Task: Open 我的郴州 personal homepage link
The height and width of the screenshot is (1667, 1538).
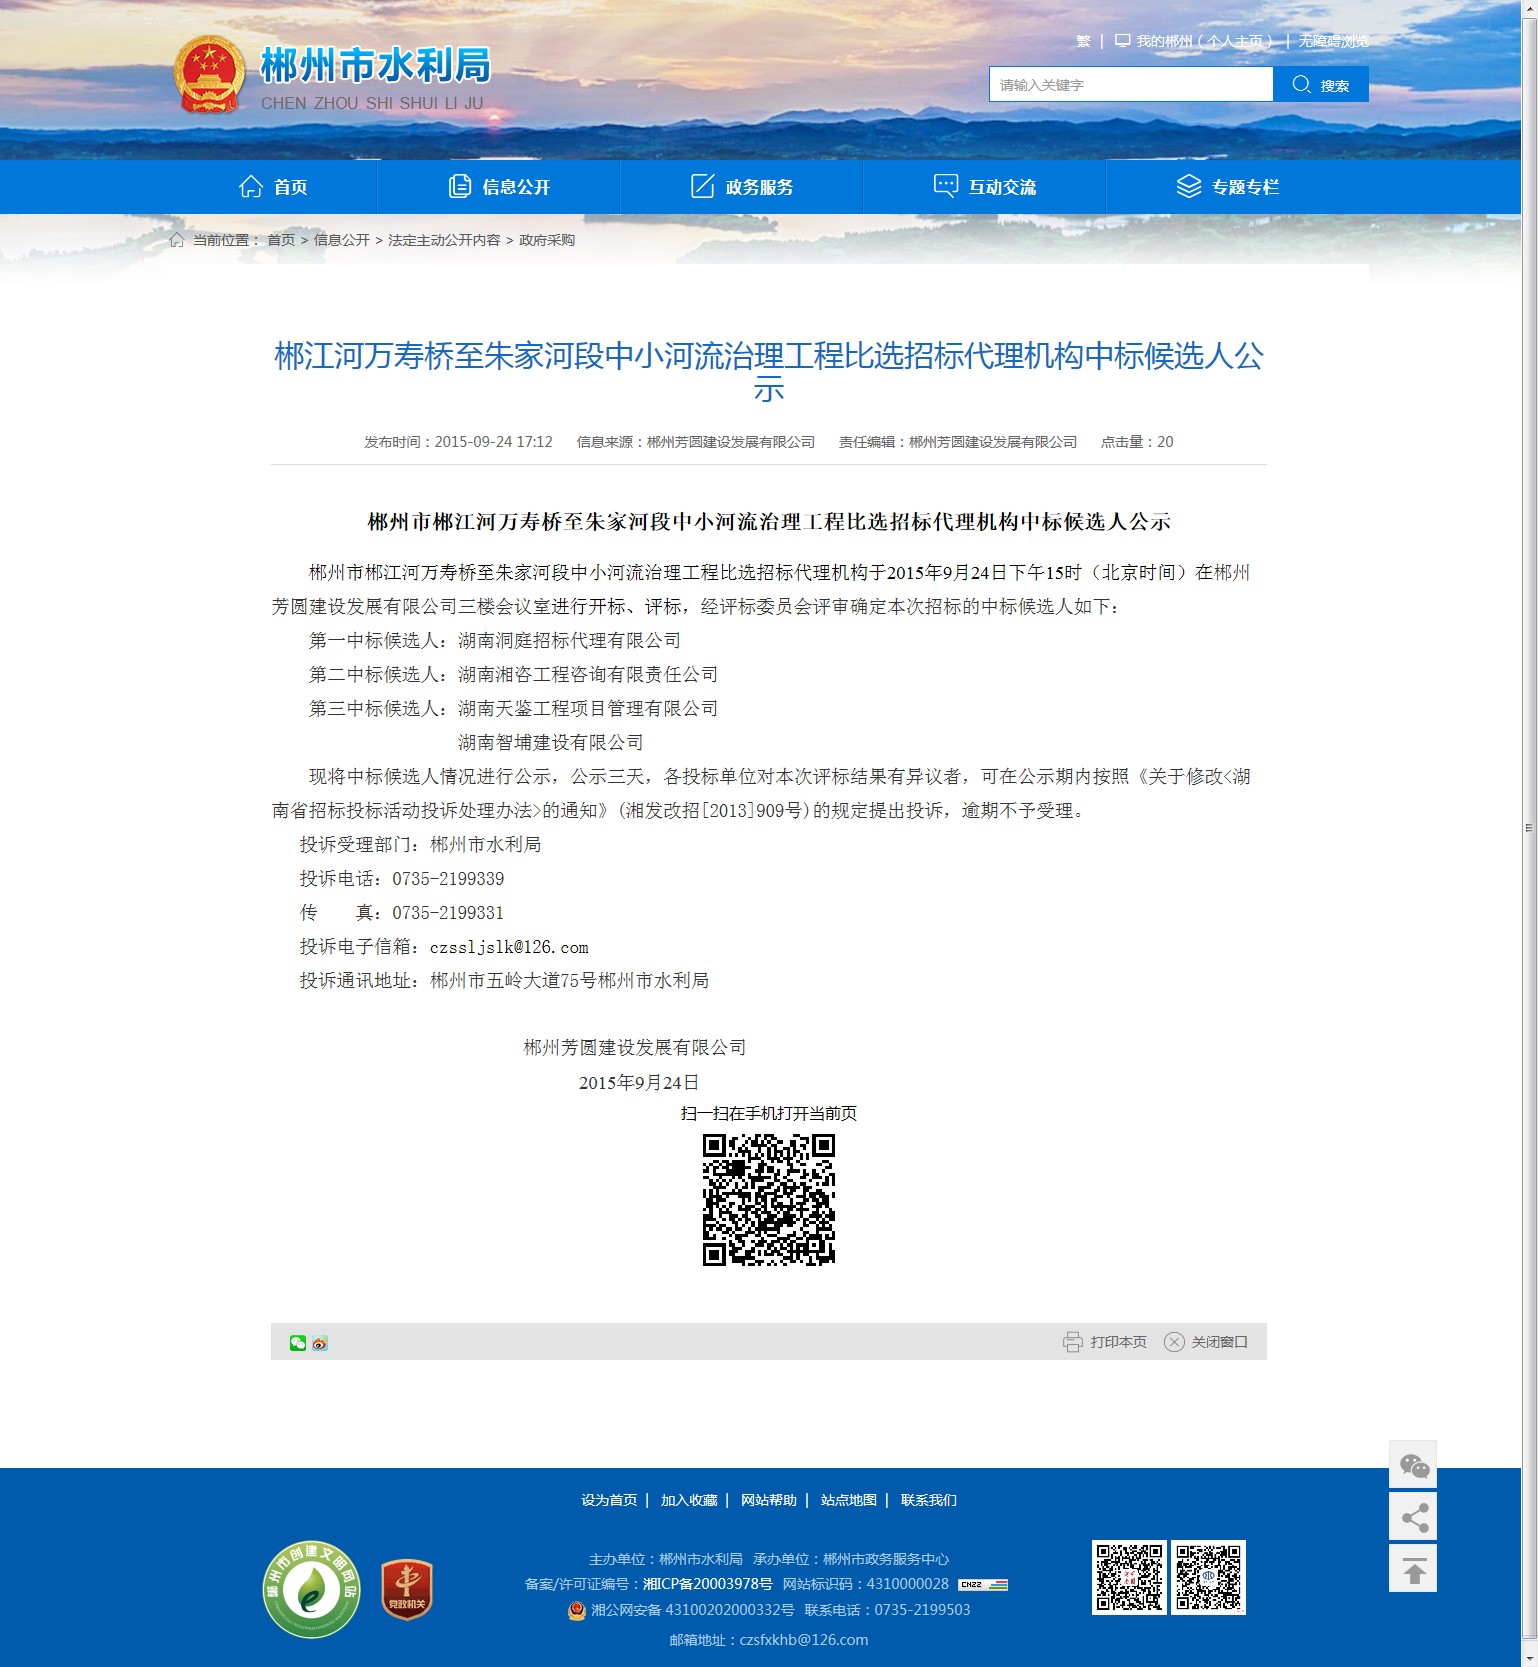Action: (x=1194, y=41)
